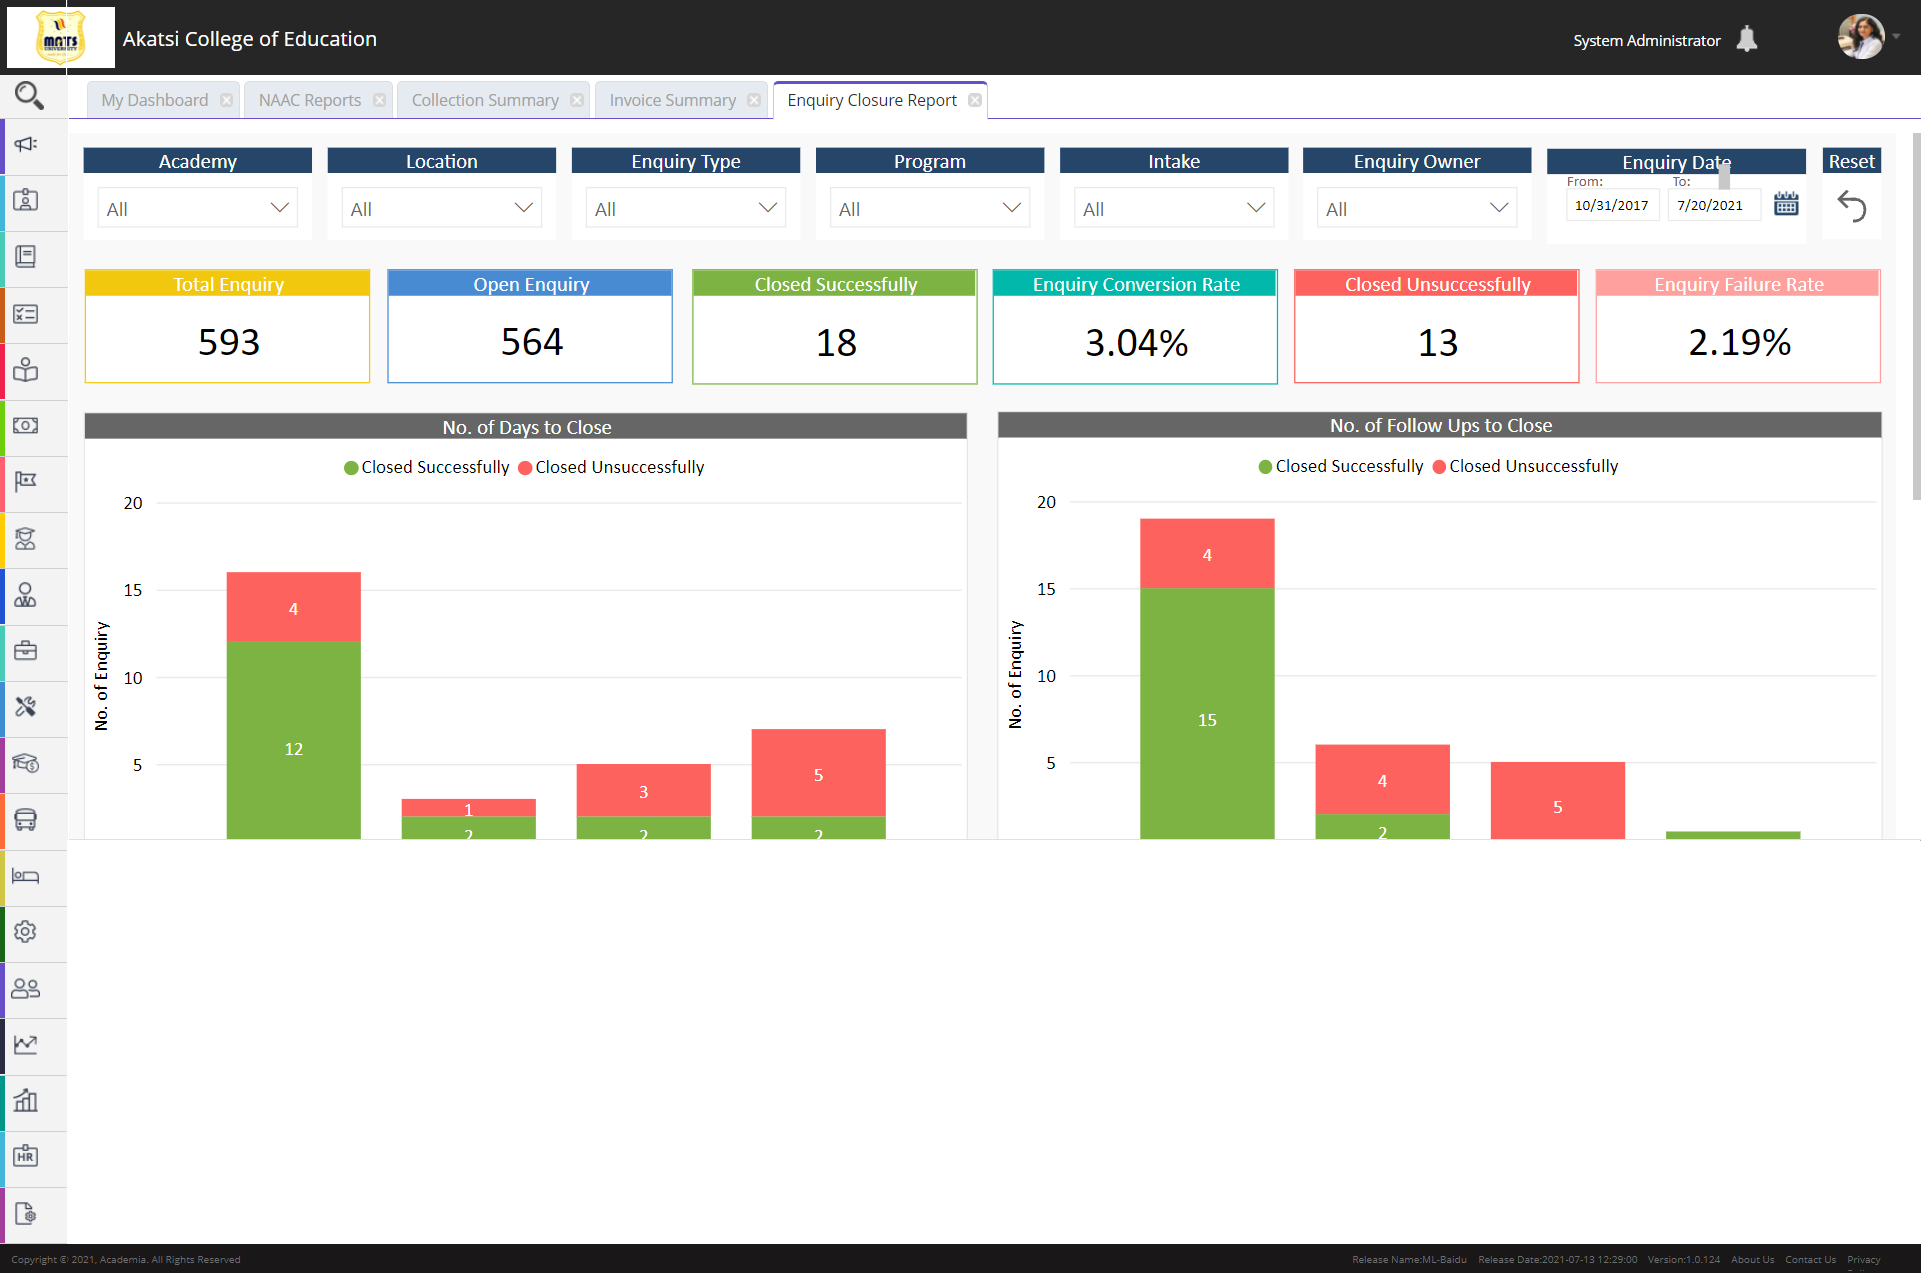1921x1273 pixels.
Task: Expand the Program filter dropdown
Action: coord(929,208)
